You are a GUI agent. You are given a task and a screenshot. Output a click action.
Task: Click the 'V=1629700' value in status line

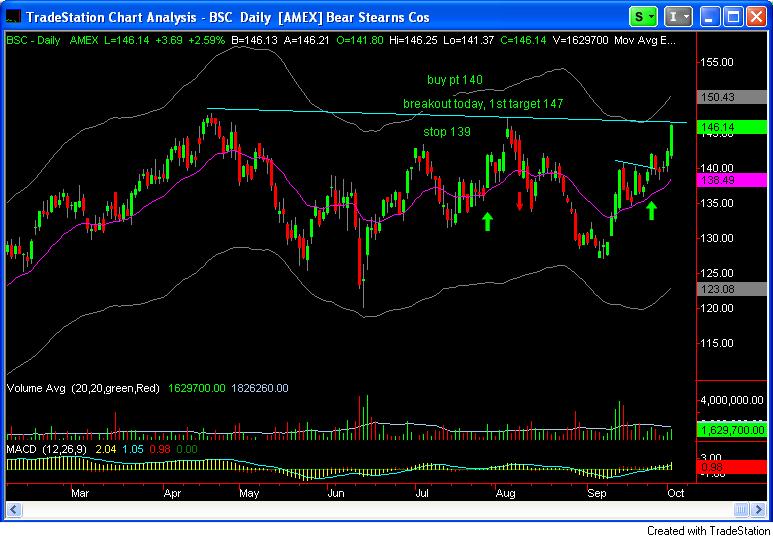point(580,40)
